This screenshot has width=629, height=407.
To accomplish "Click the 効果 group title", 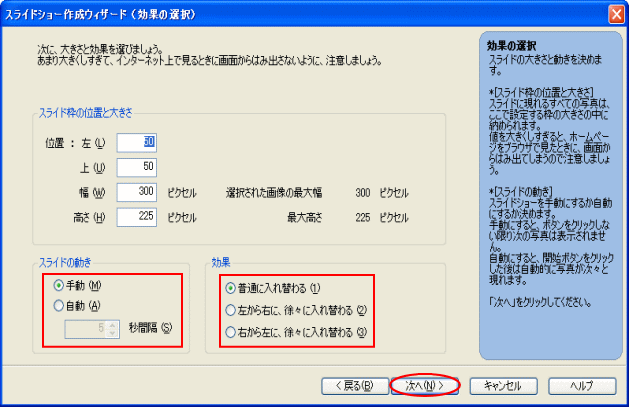I will 221,263.
